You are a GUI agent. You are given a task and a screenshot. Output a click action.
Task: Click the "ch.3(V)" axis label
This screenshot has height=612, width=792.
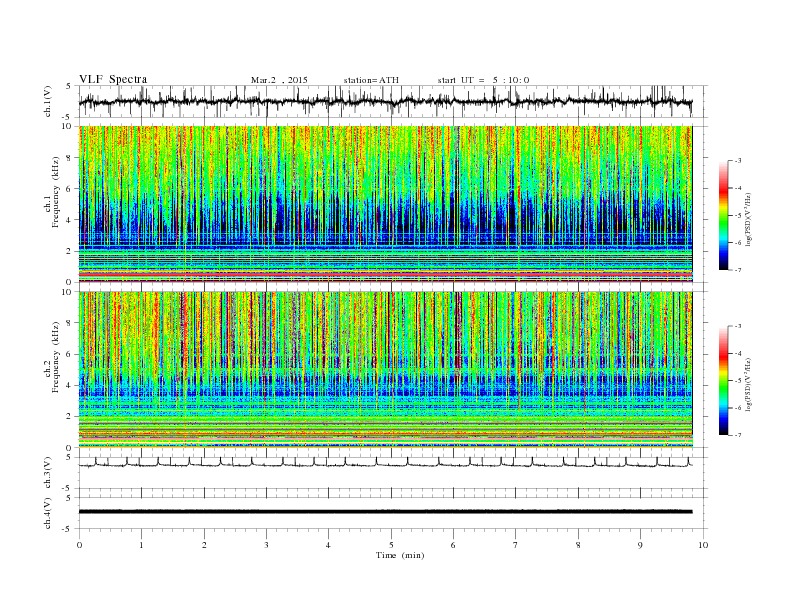49,473
